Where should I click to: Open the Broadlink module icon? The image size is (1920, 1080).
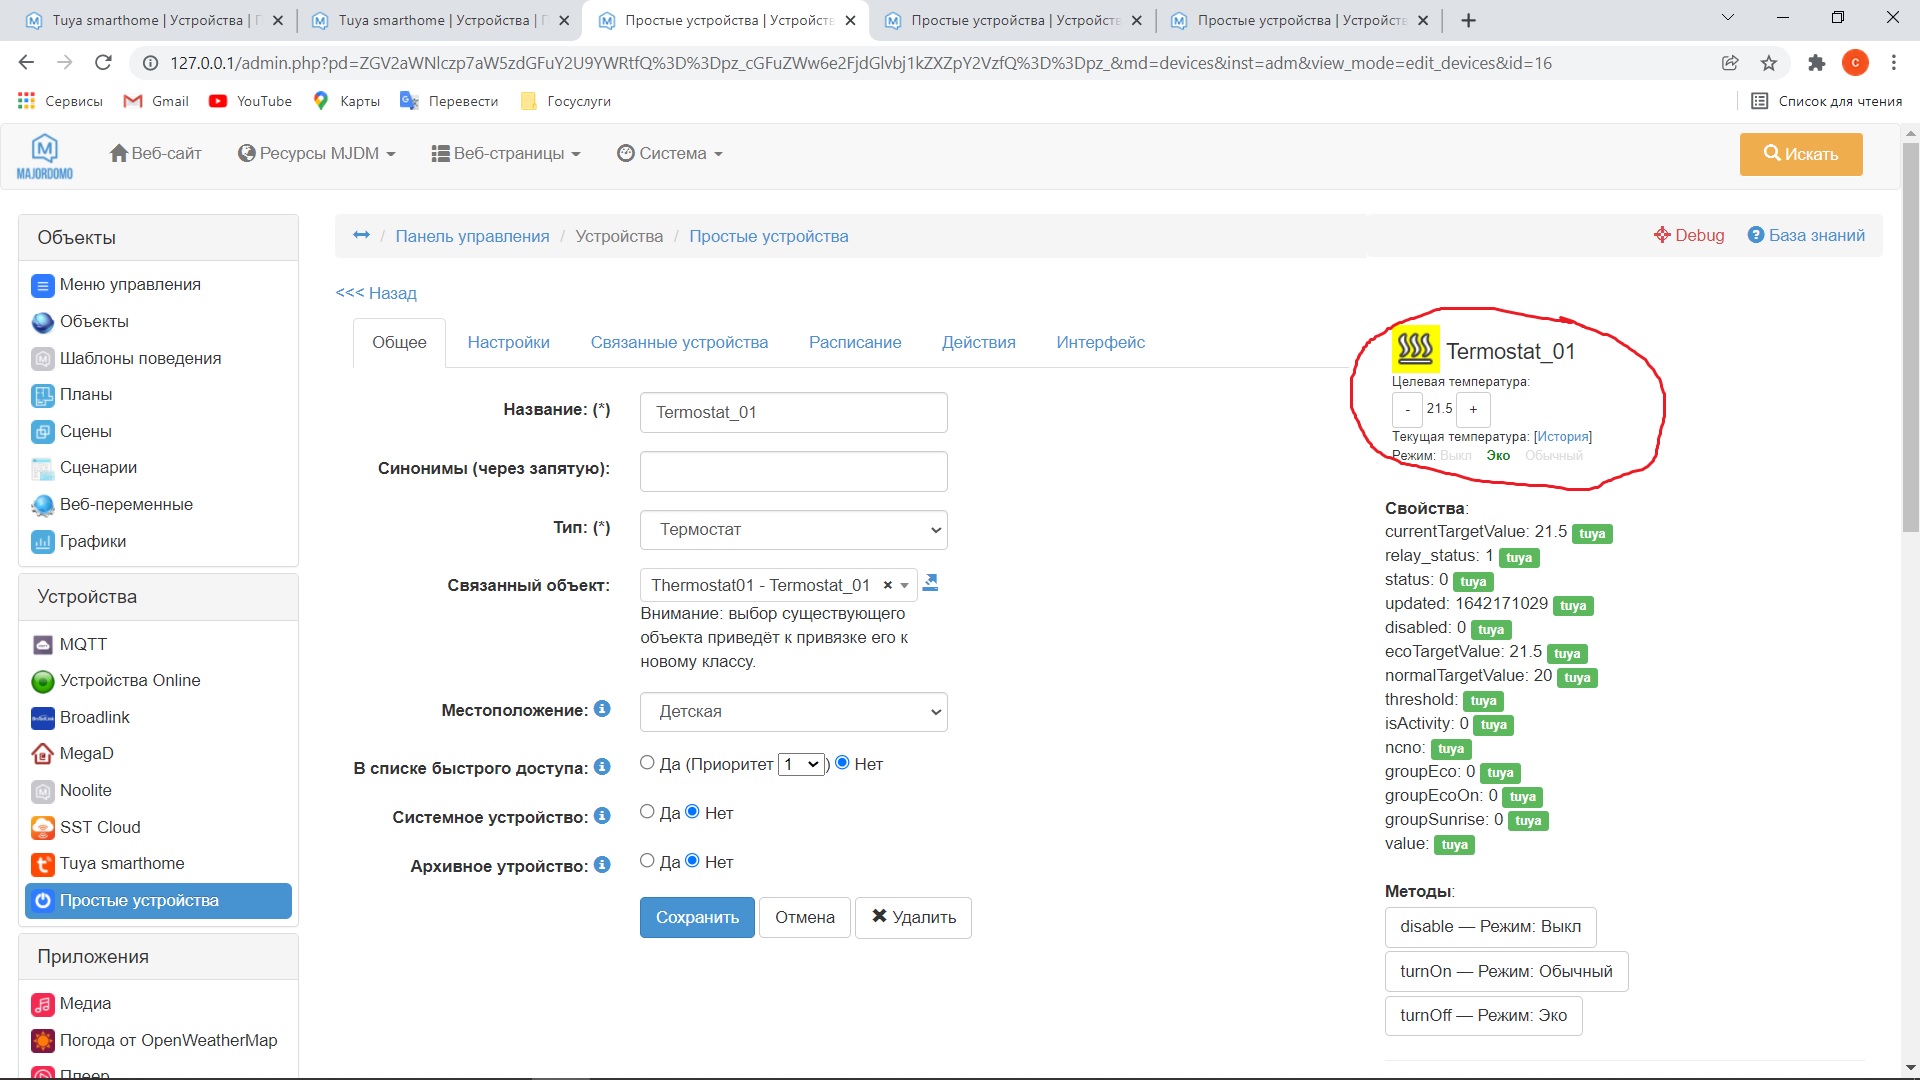point(42,718)
